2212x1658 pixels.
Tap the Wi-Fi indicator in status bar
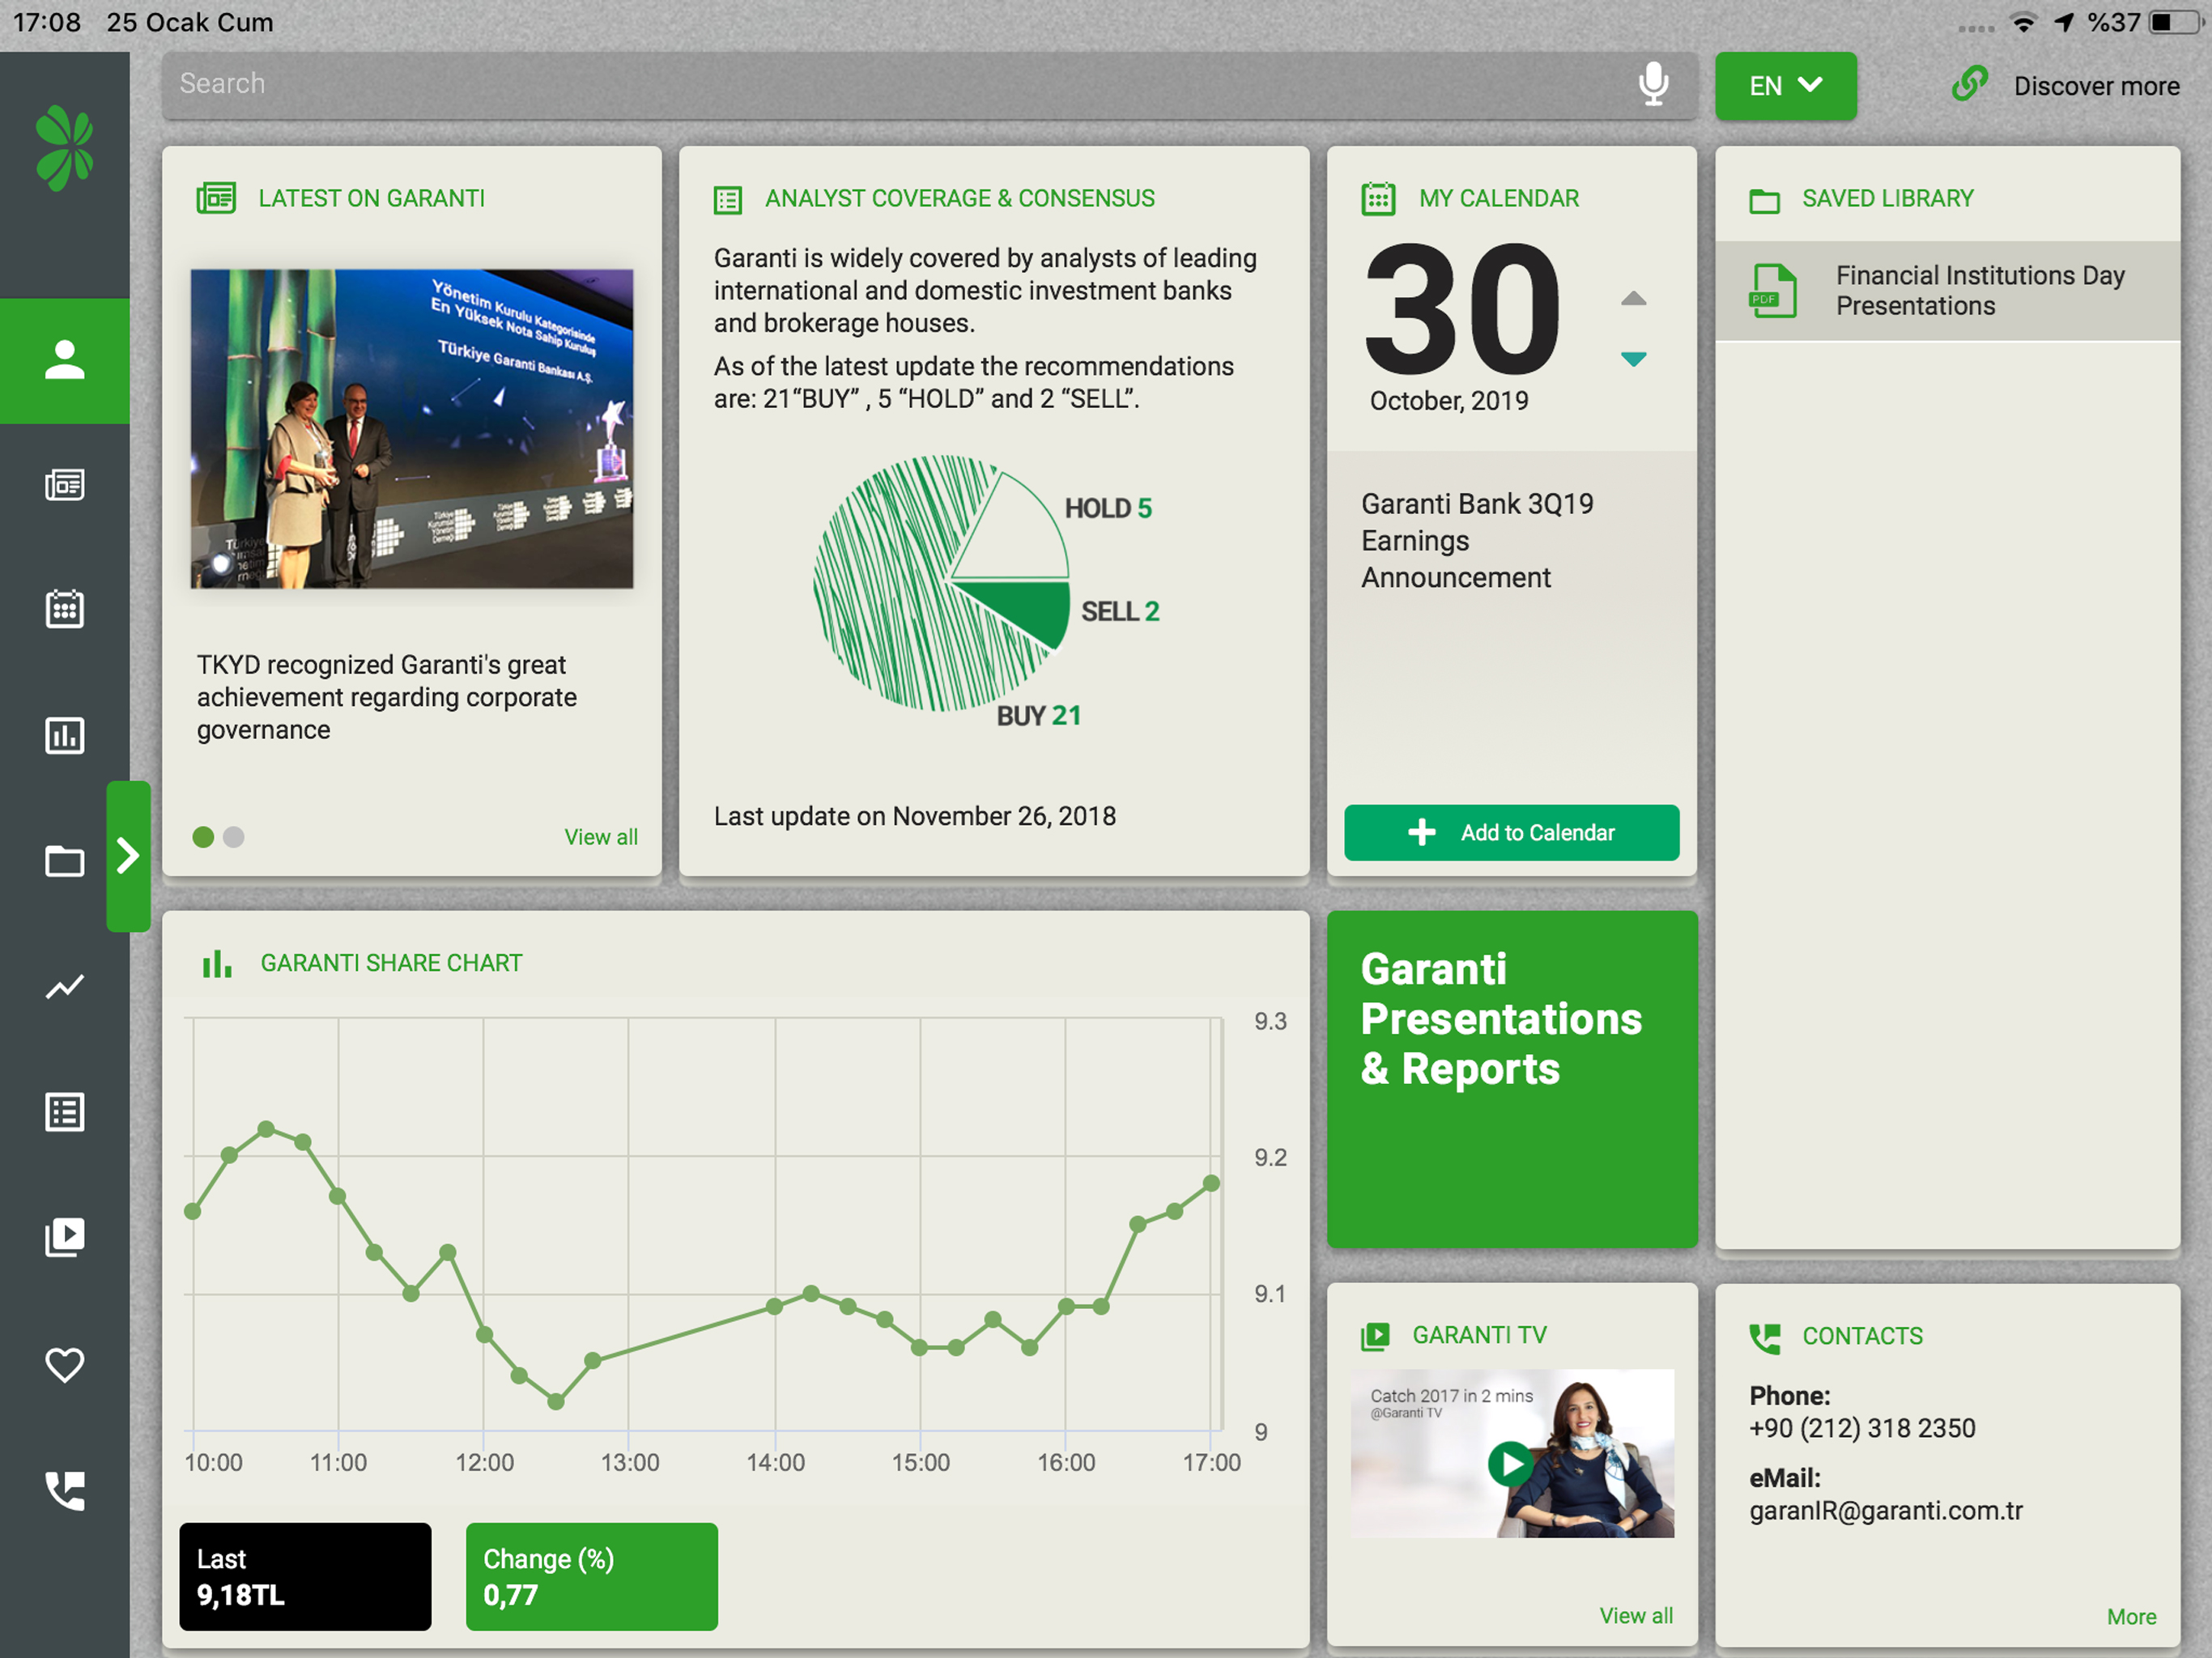(2023, 22)
